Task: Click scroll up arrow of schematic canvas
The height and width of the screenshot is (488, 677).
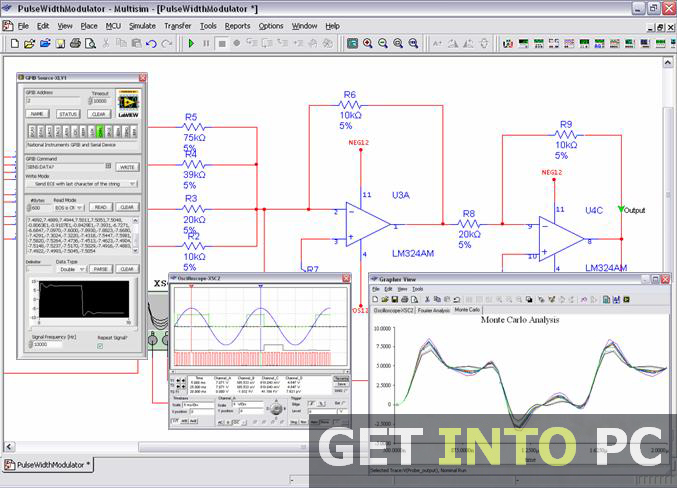Action: 668,63
